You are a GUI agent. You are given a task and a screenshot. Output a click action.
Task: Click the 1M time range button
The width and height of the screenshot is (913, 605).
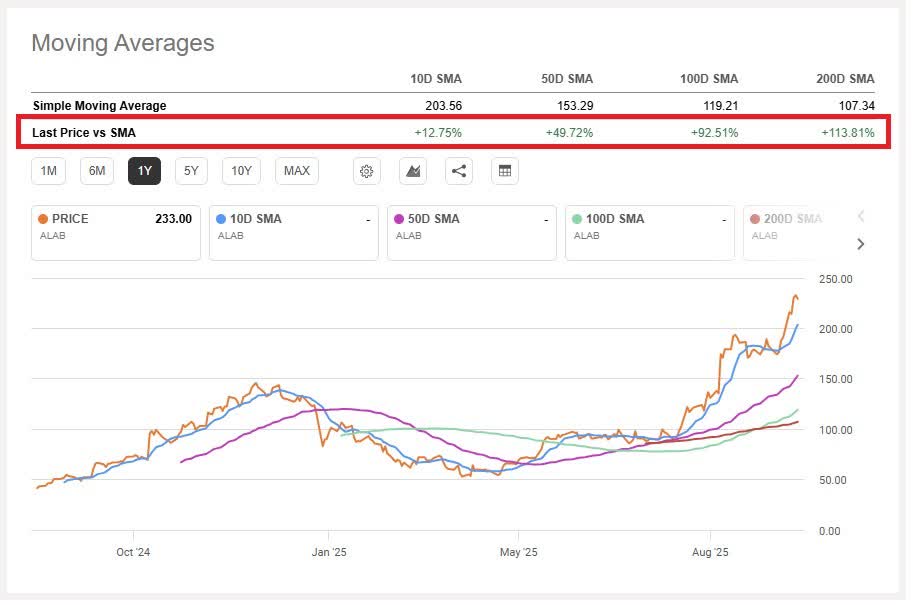48,171
